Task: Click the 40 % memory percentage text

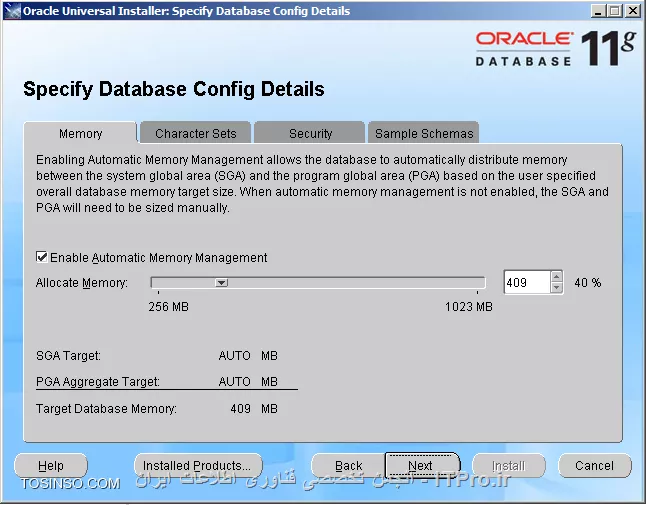Action: click(588, 283)
